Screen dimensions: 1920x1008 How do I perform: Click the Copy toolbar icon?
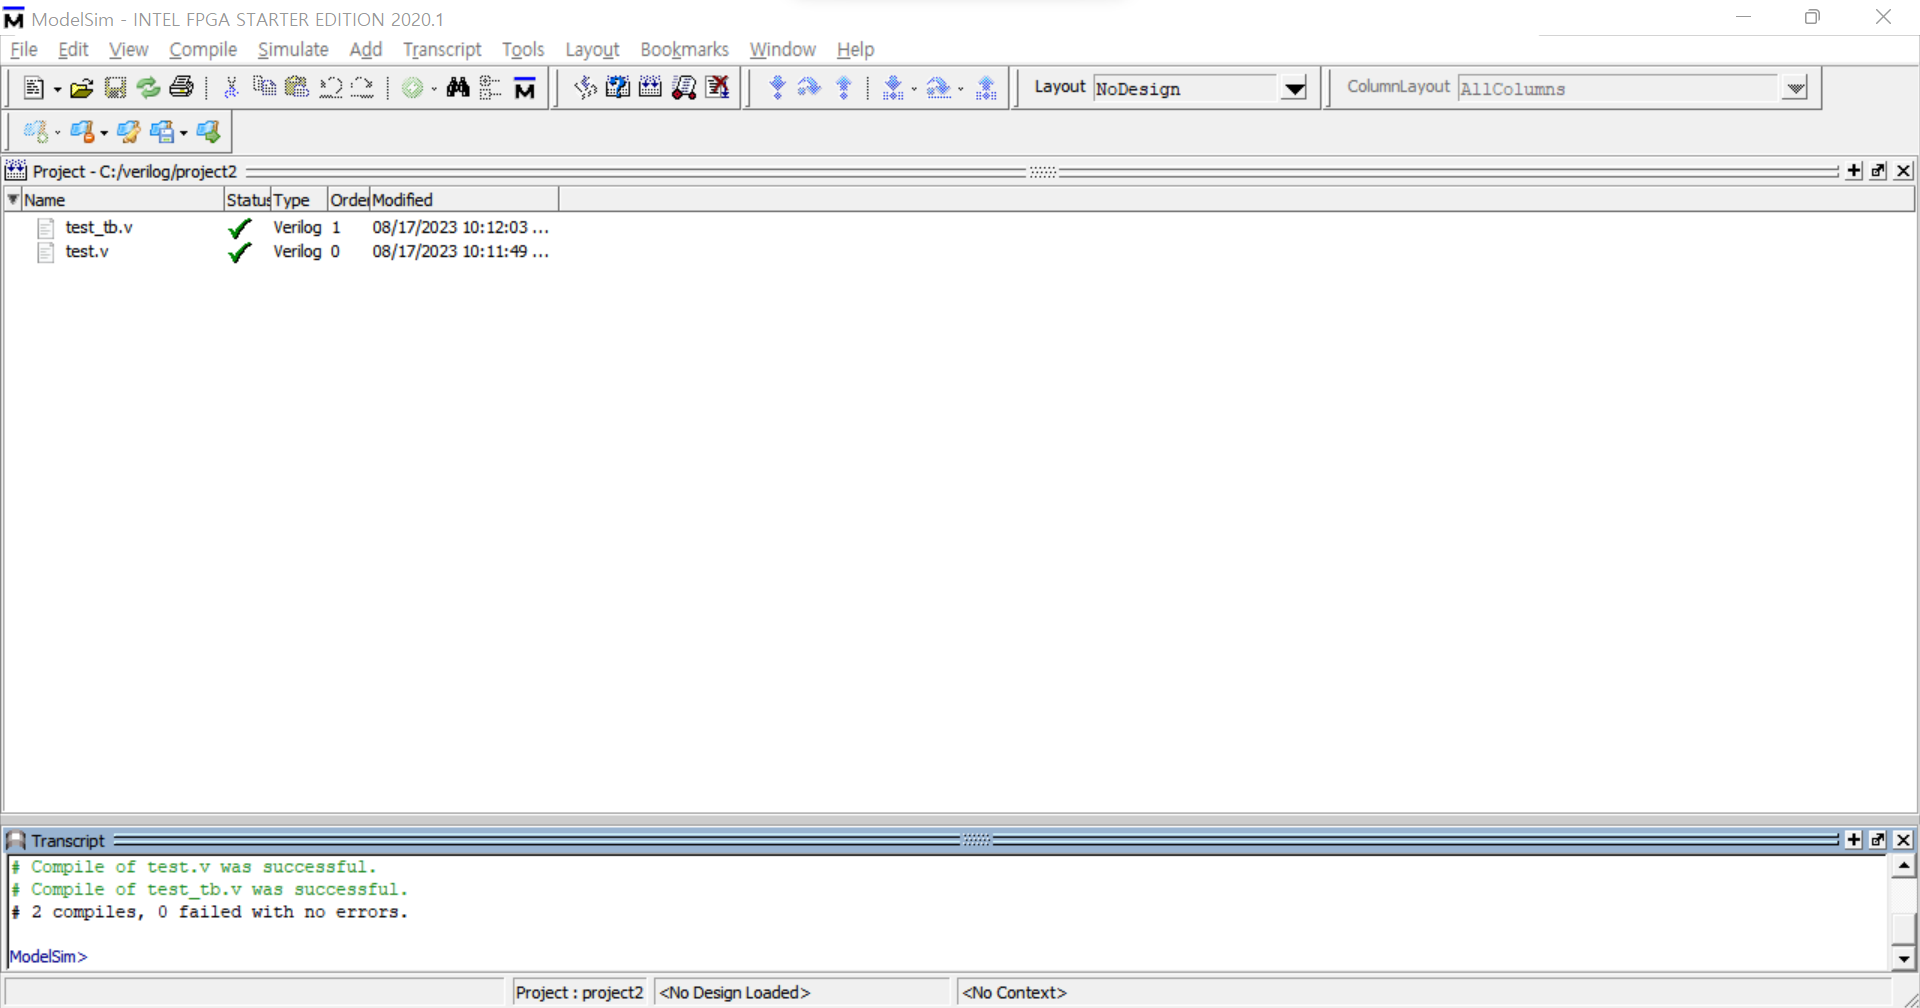(264, 88)
